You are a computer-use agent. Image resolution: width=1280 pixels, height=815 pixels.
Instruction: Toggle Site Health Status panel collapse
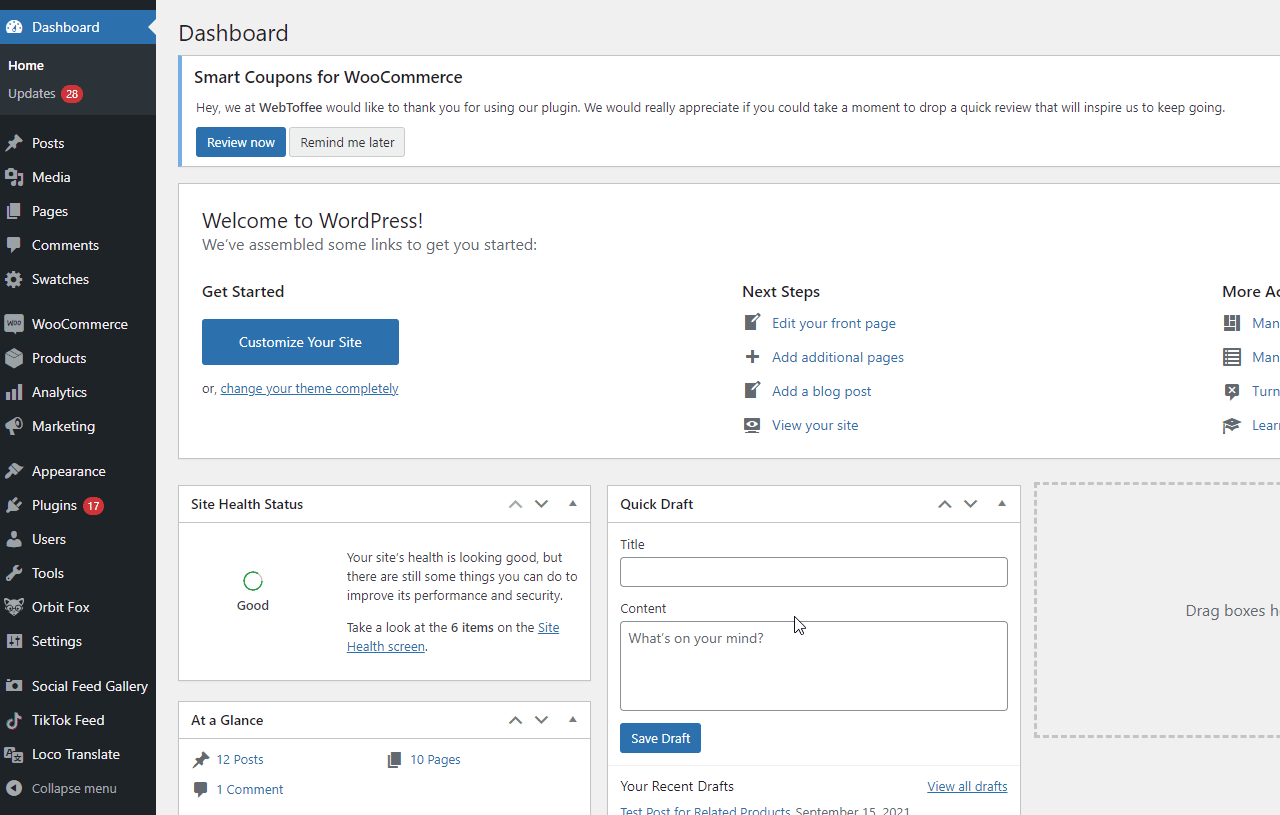[573, 504]
